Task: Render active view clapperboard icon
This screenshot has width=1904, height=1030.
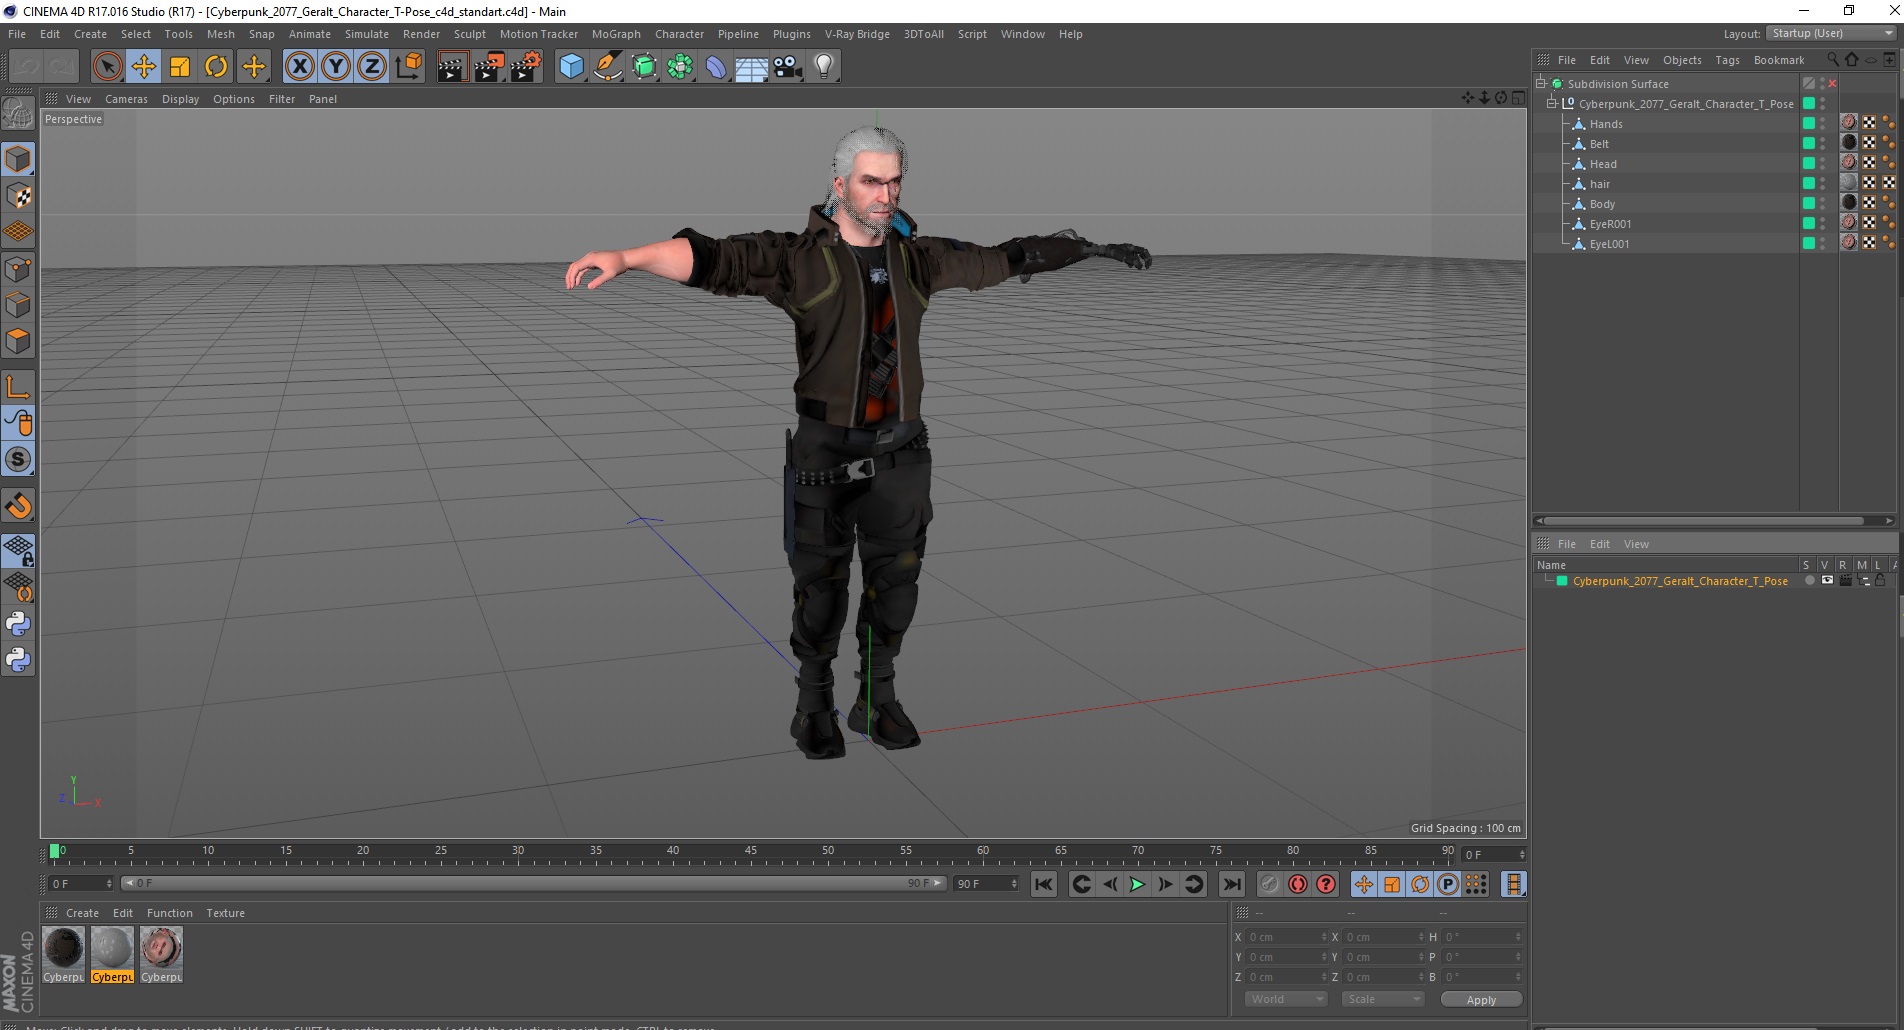Action: [452, 67]
